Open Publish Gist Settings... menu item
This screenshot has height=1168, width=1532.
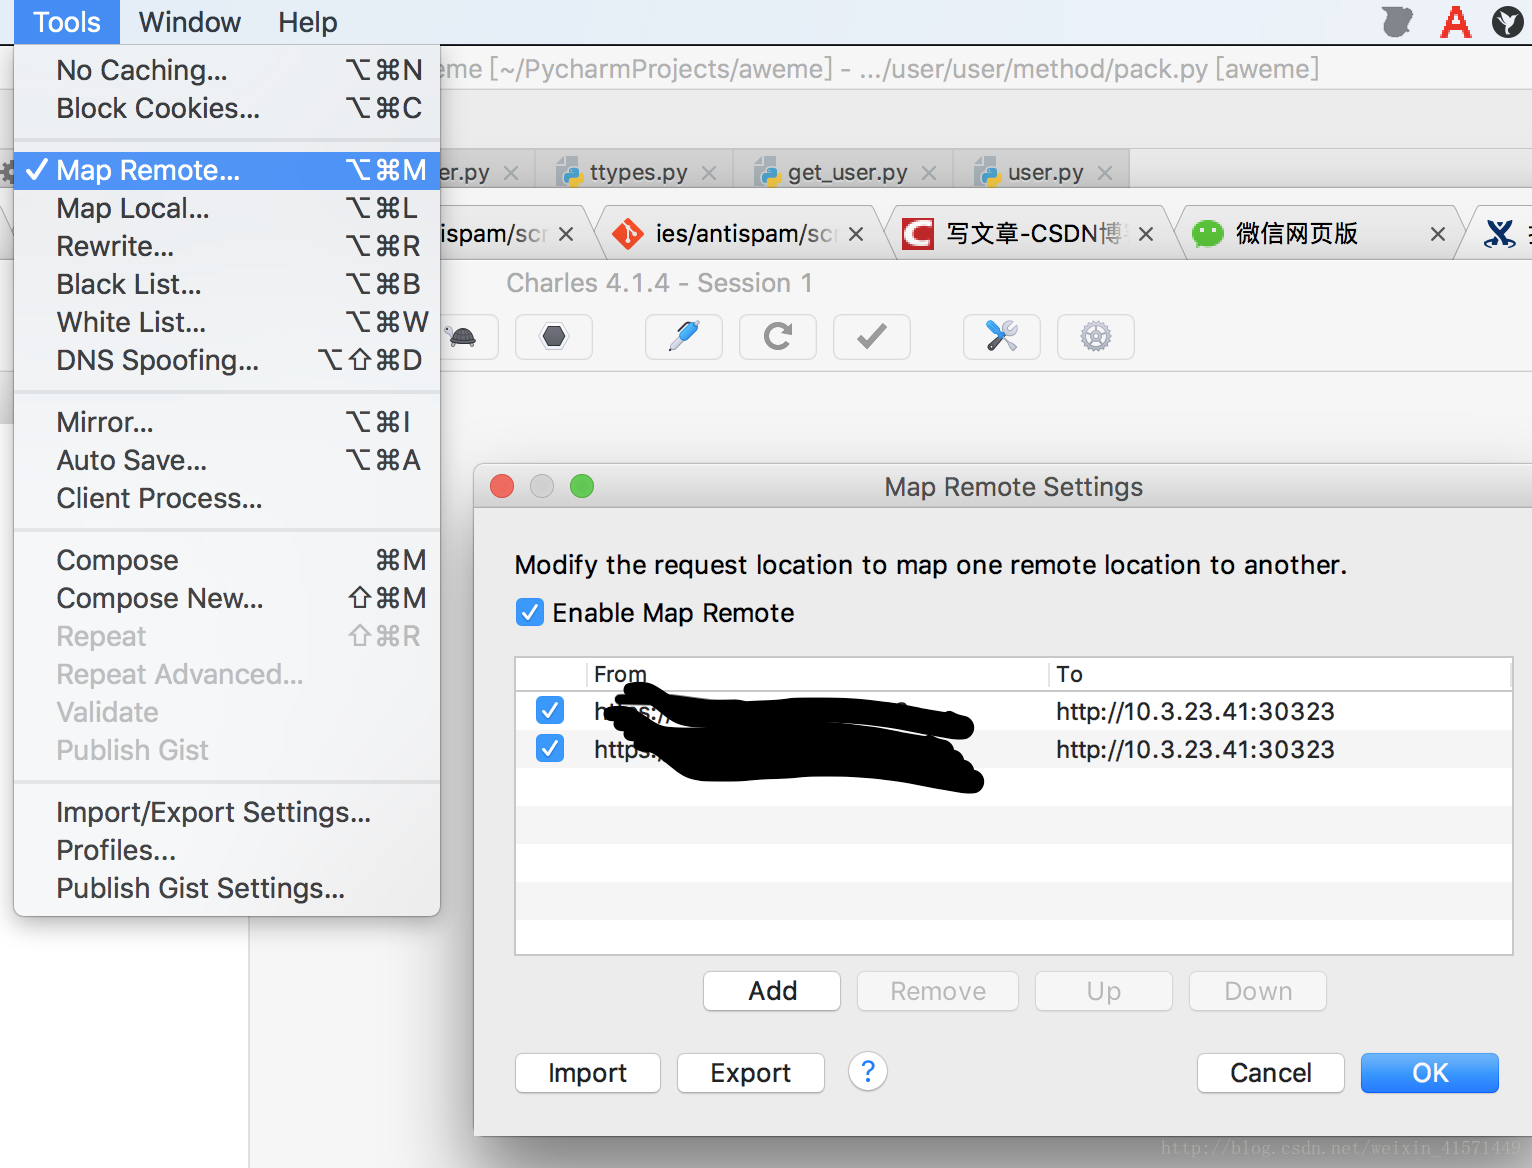click(227, 888)
